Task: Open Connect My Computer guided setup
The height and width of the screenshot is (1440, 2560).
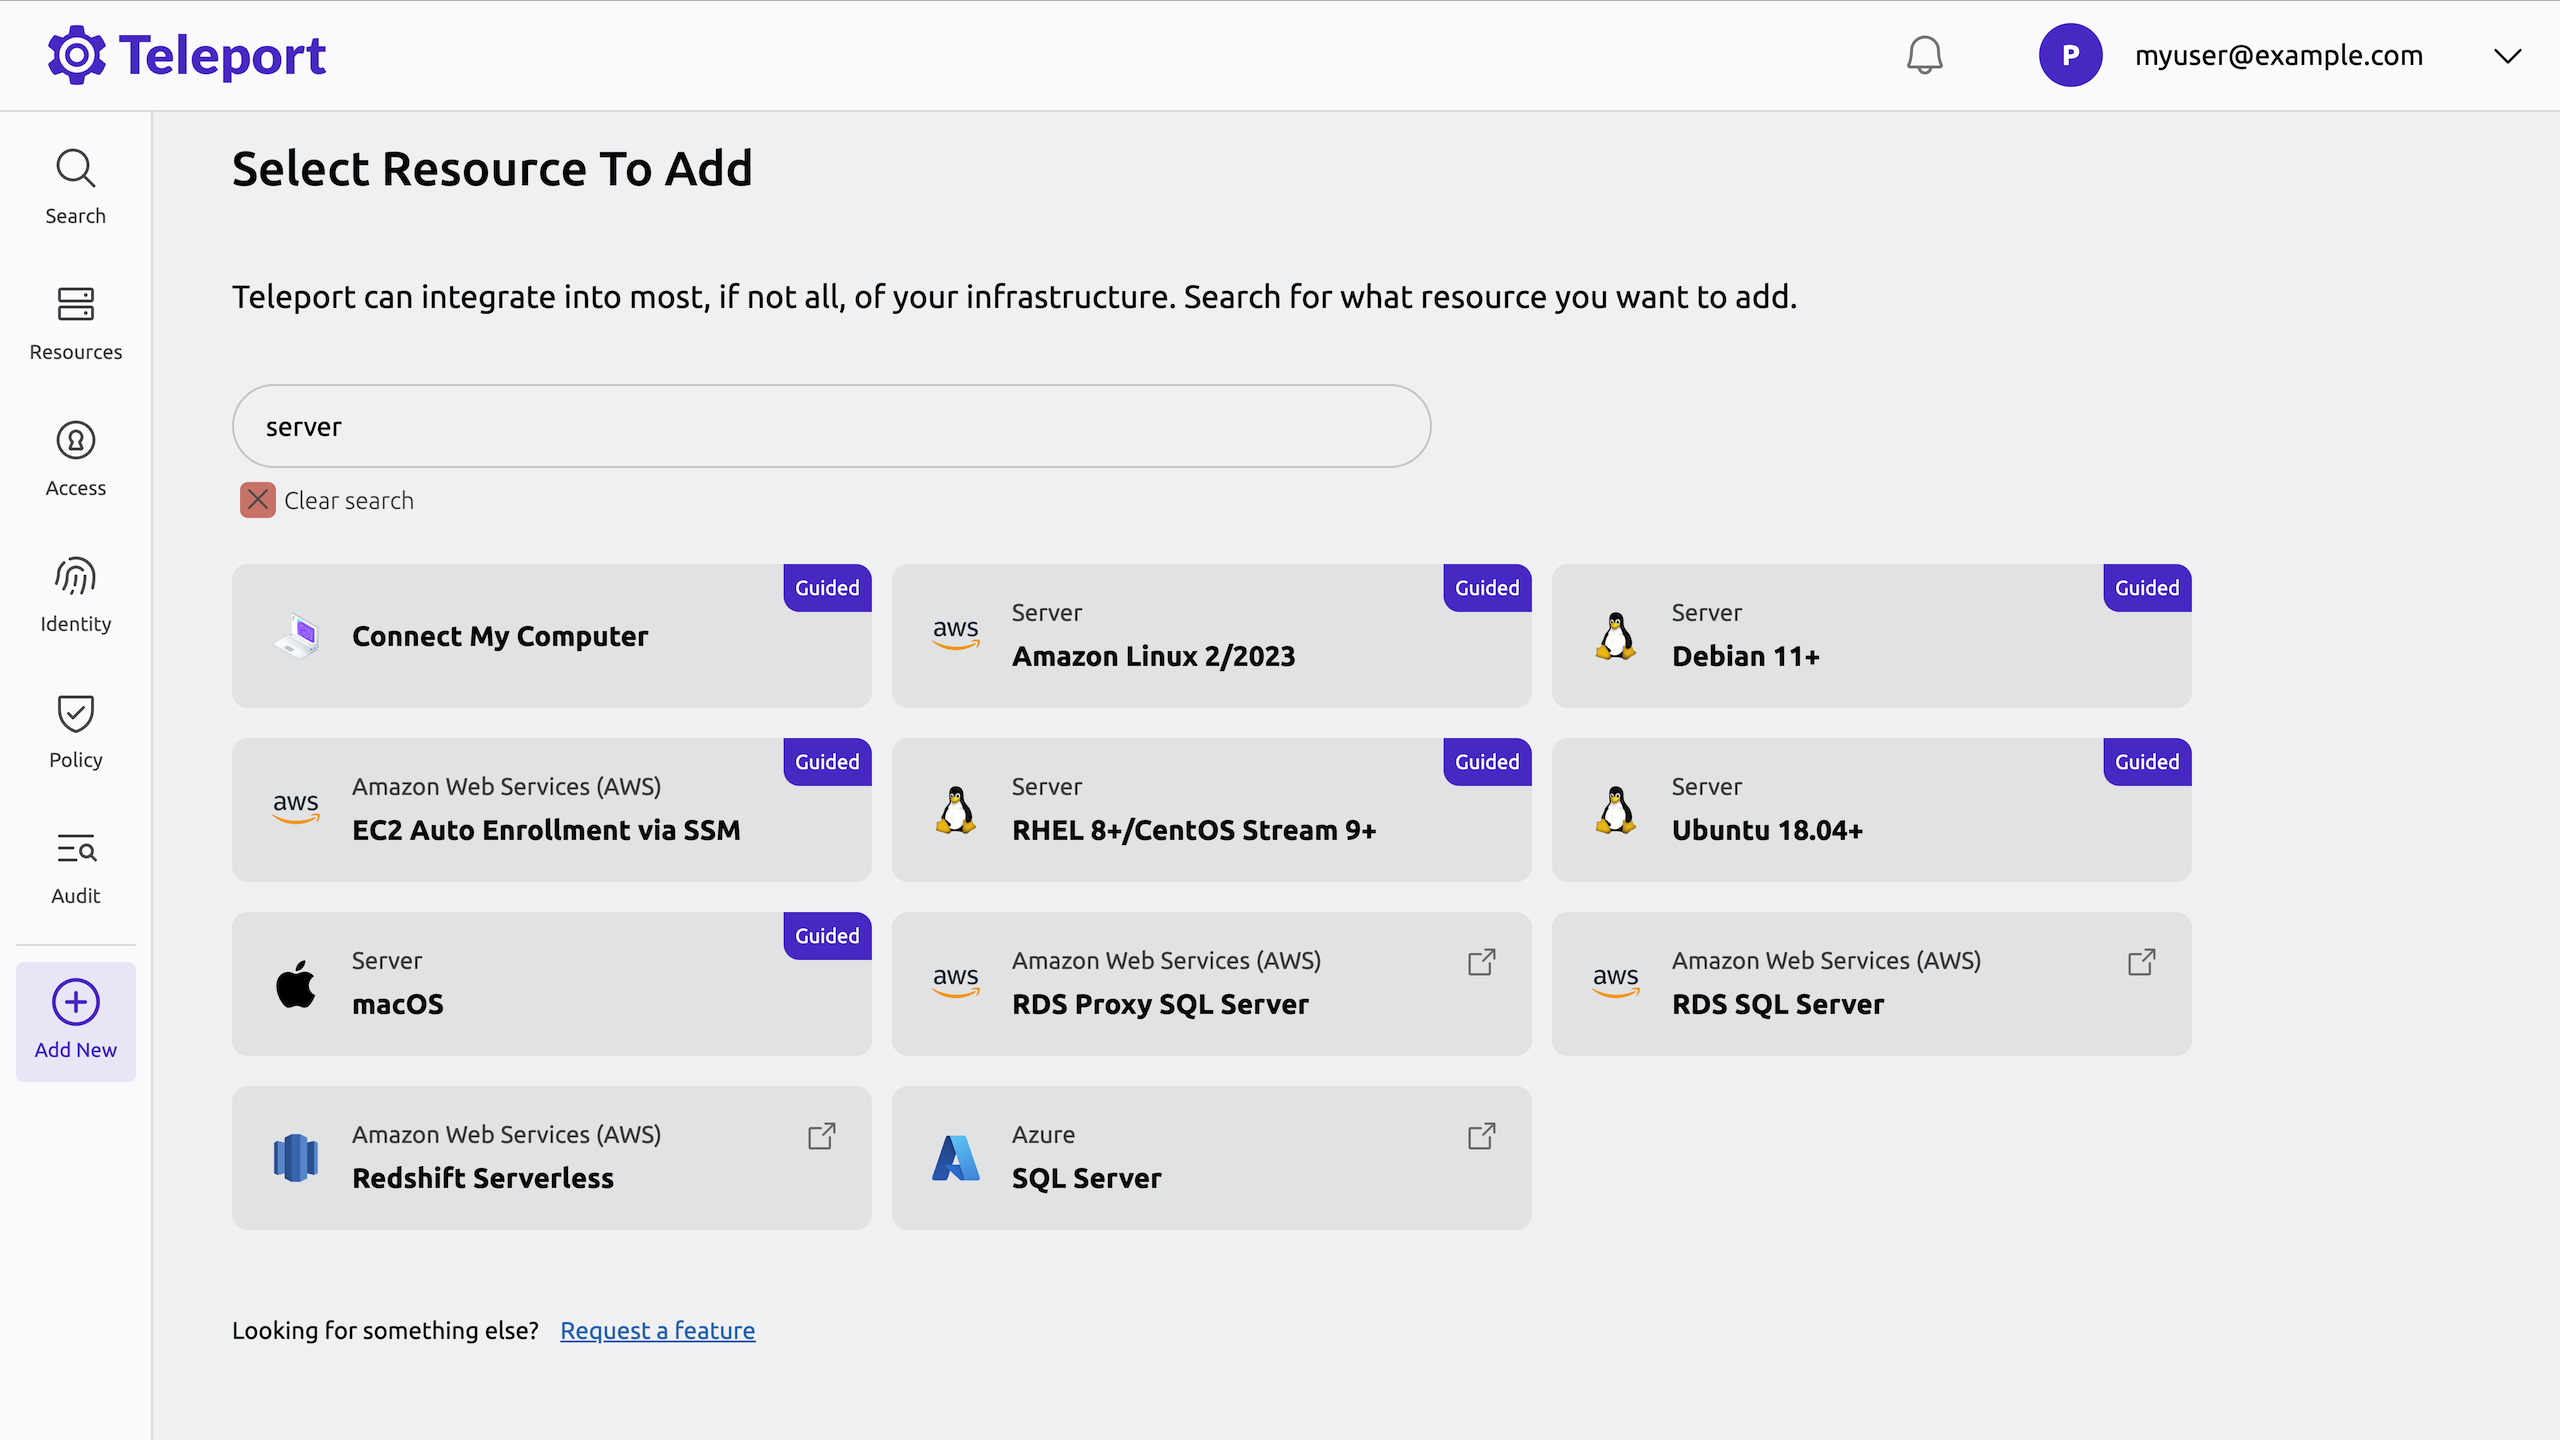Action: pyautogui.click(x=550, y=635)
